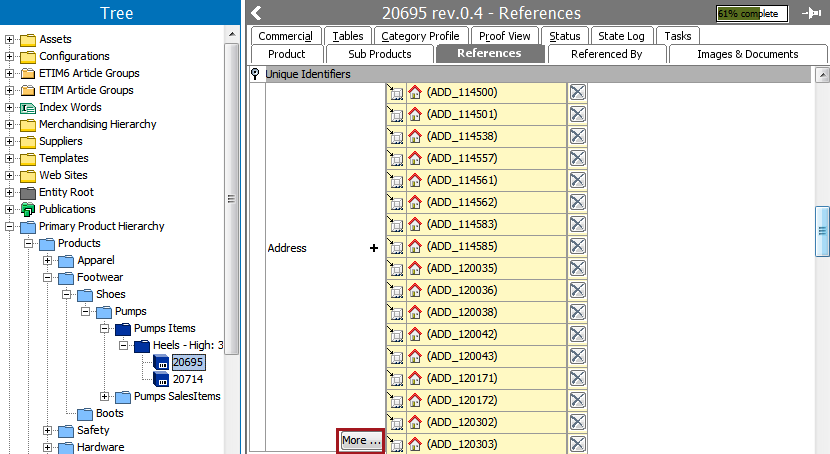Image resolution: width=830 pixels, height=454 pixels.
Task: Switch to the Proof View tab
Action: pos(504,36)
